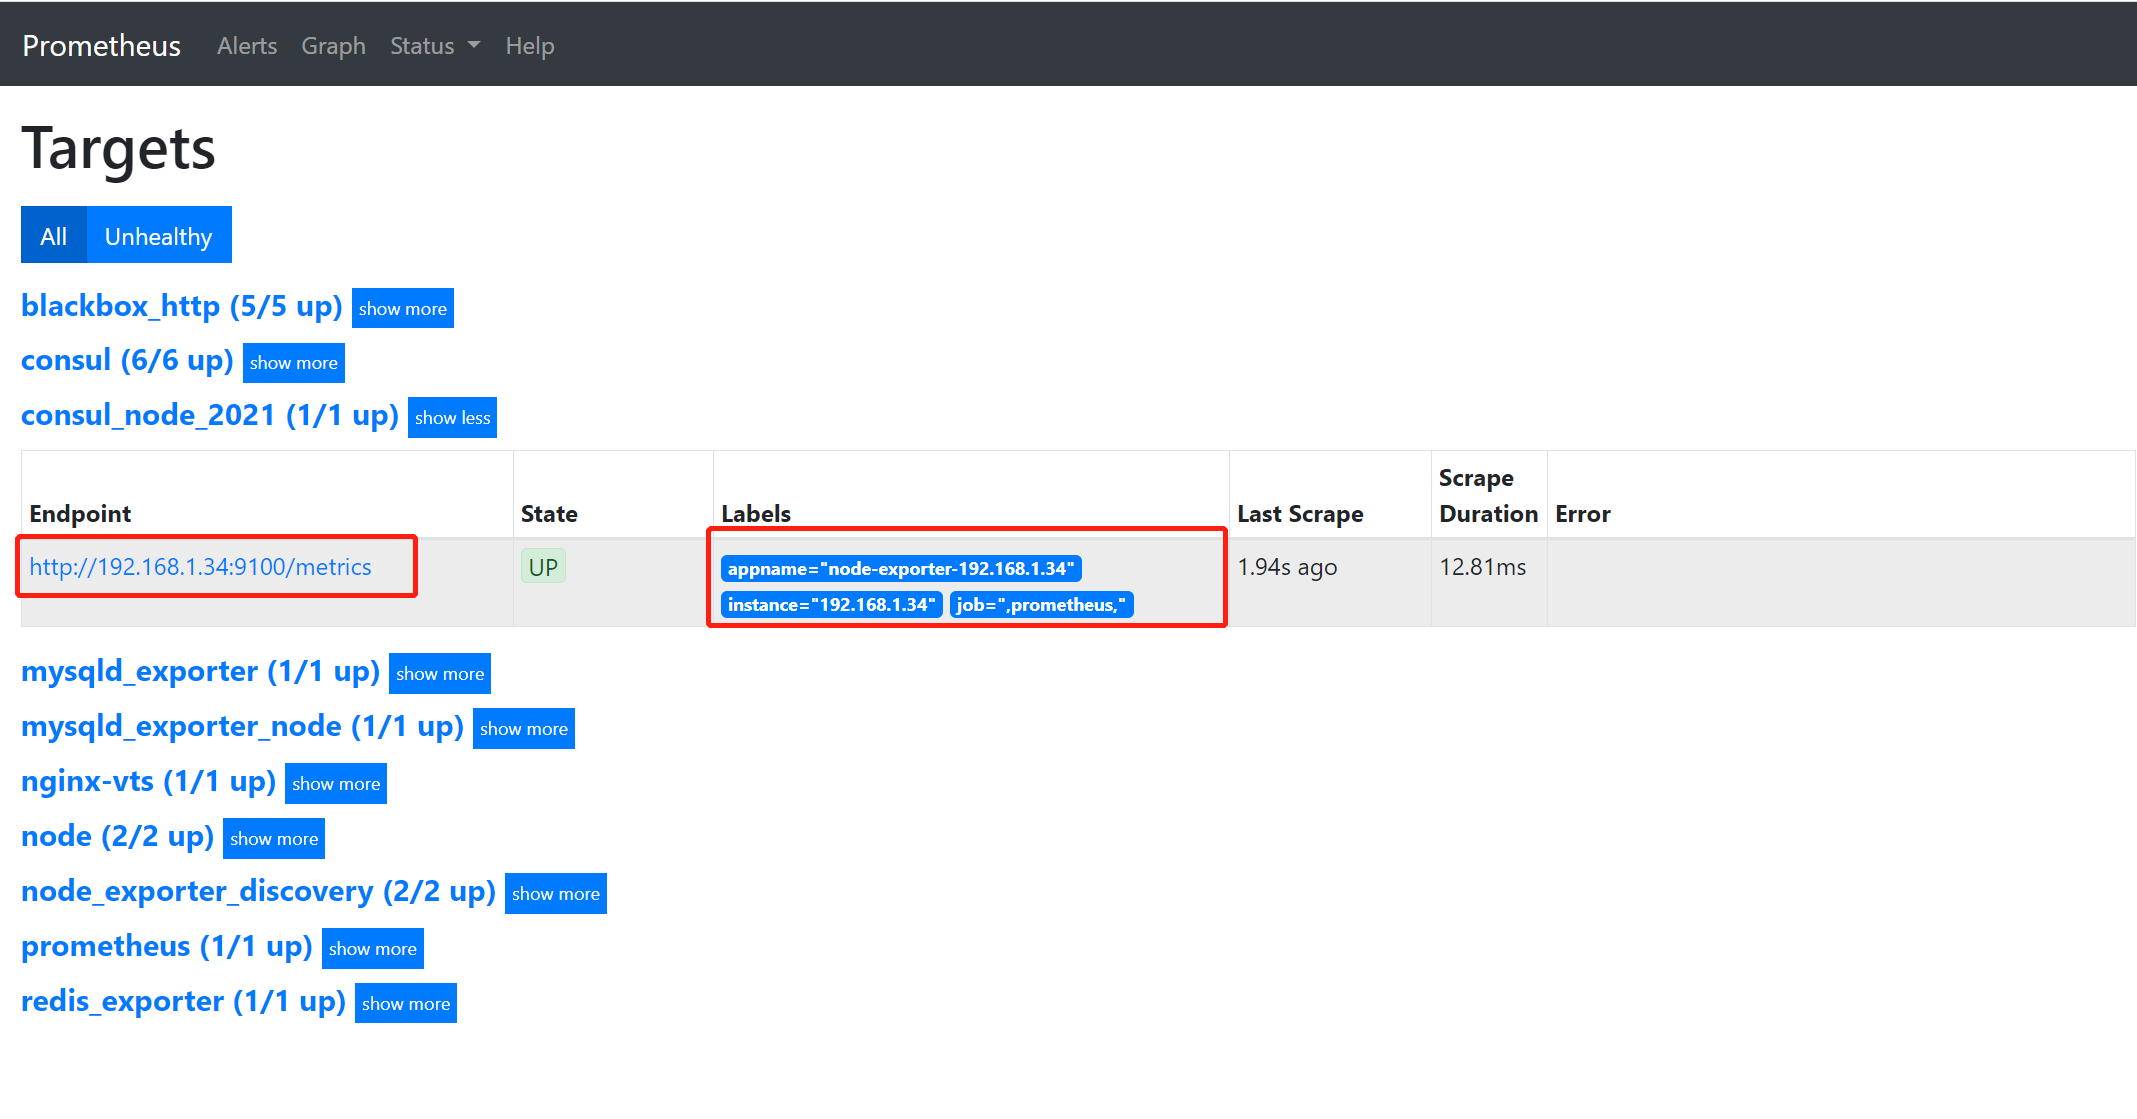Screen dimensions: 2137x1119
Task: Click the Prometheus brand link
Action: coord(101,46)
